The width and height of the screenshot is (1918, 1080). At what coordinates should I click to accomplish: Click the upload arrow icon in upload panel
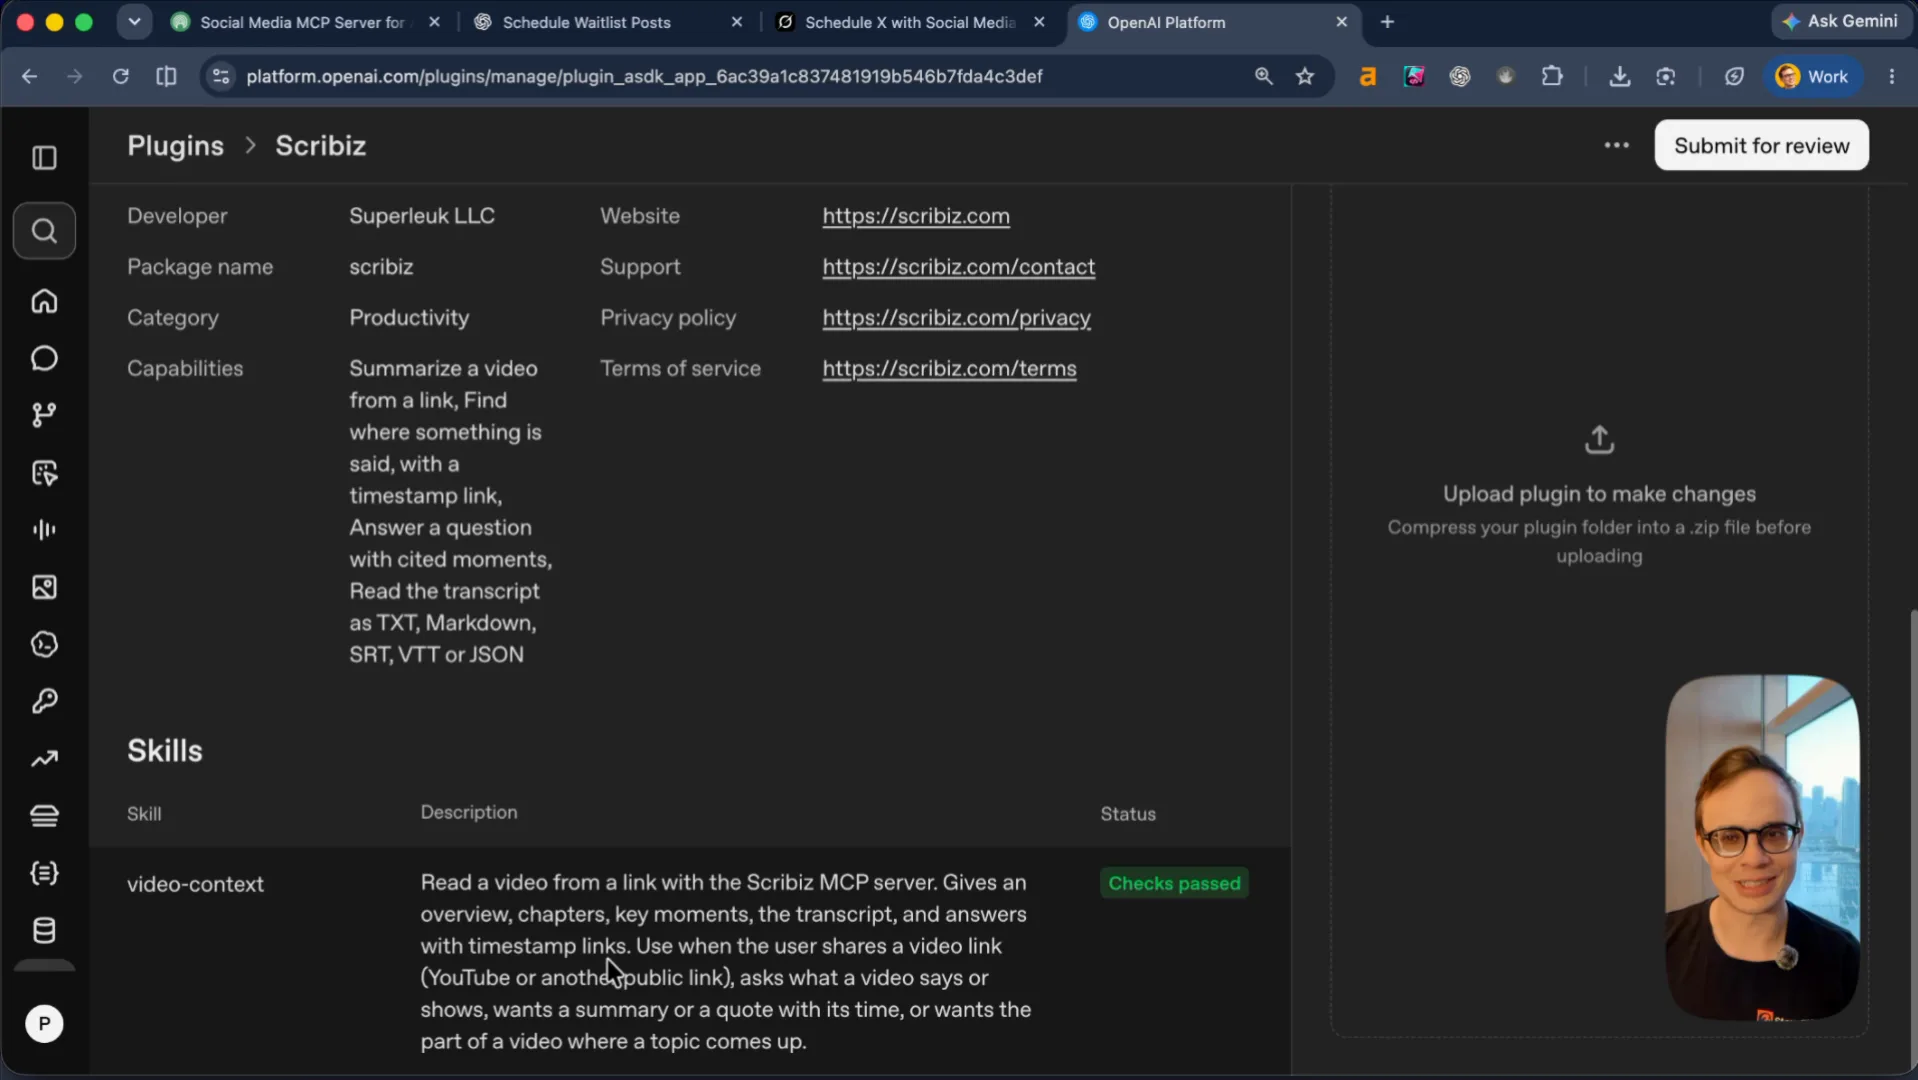click(1599, 439)
